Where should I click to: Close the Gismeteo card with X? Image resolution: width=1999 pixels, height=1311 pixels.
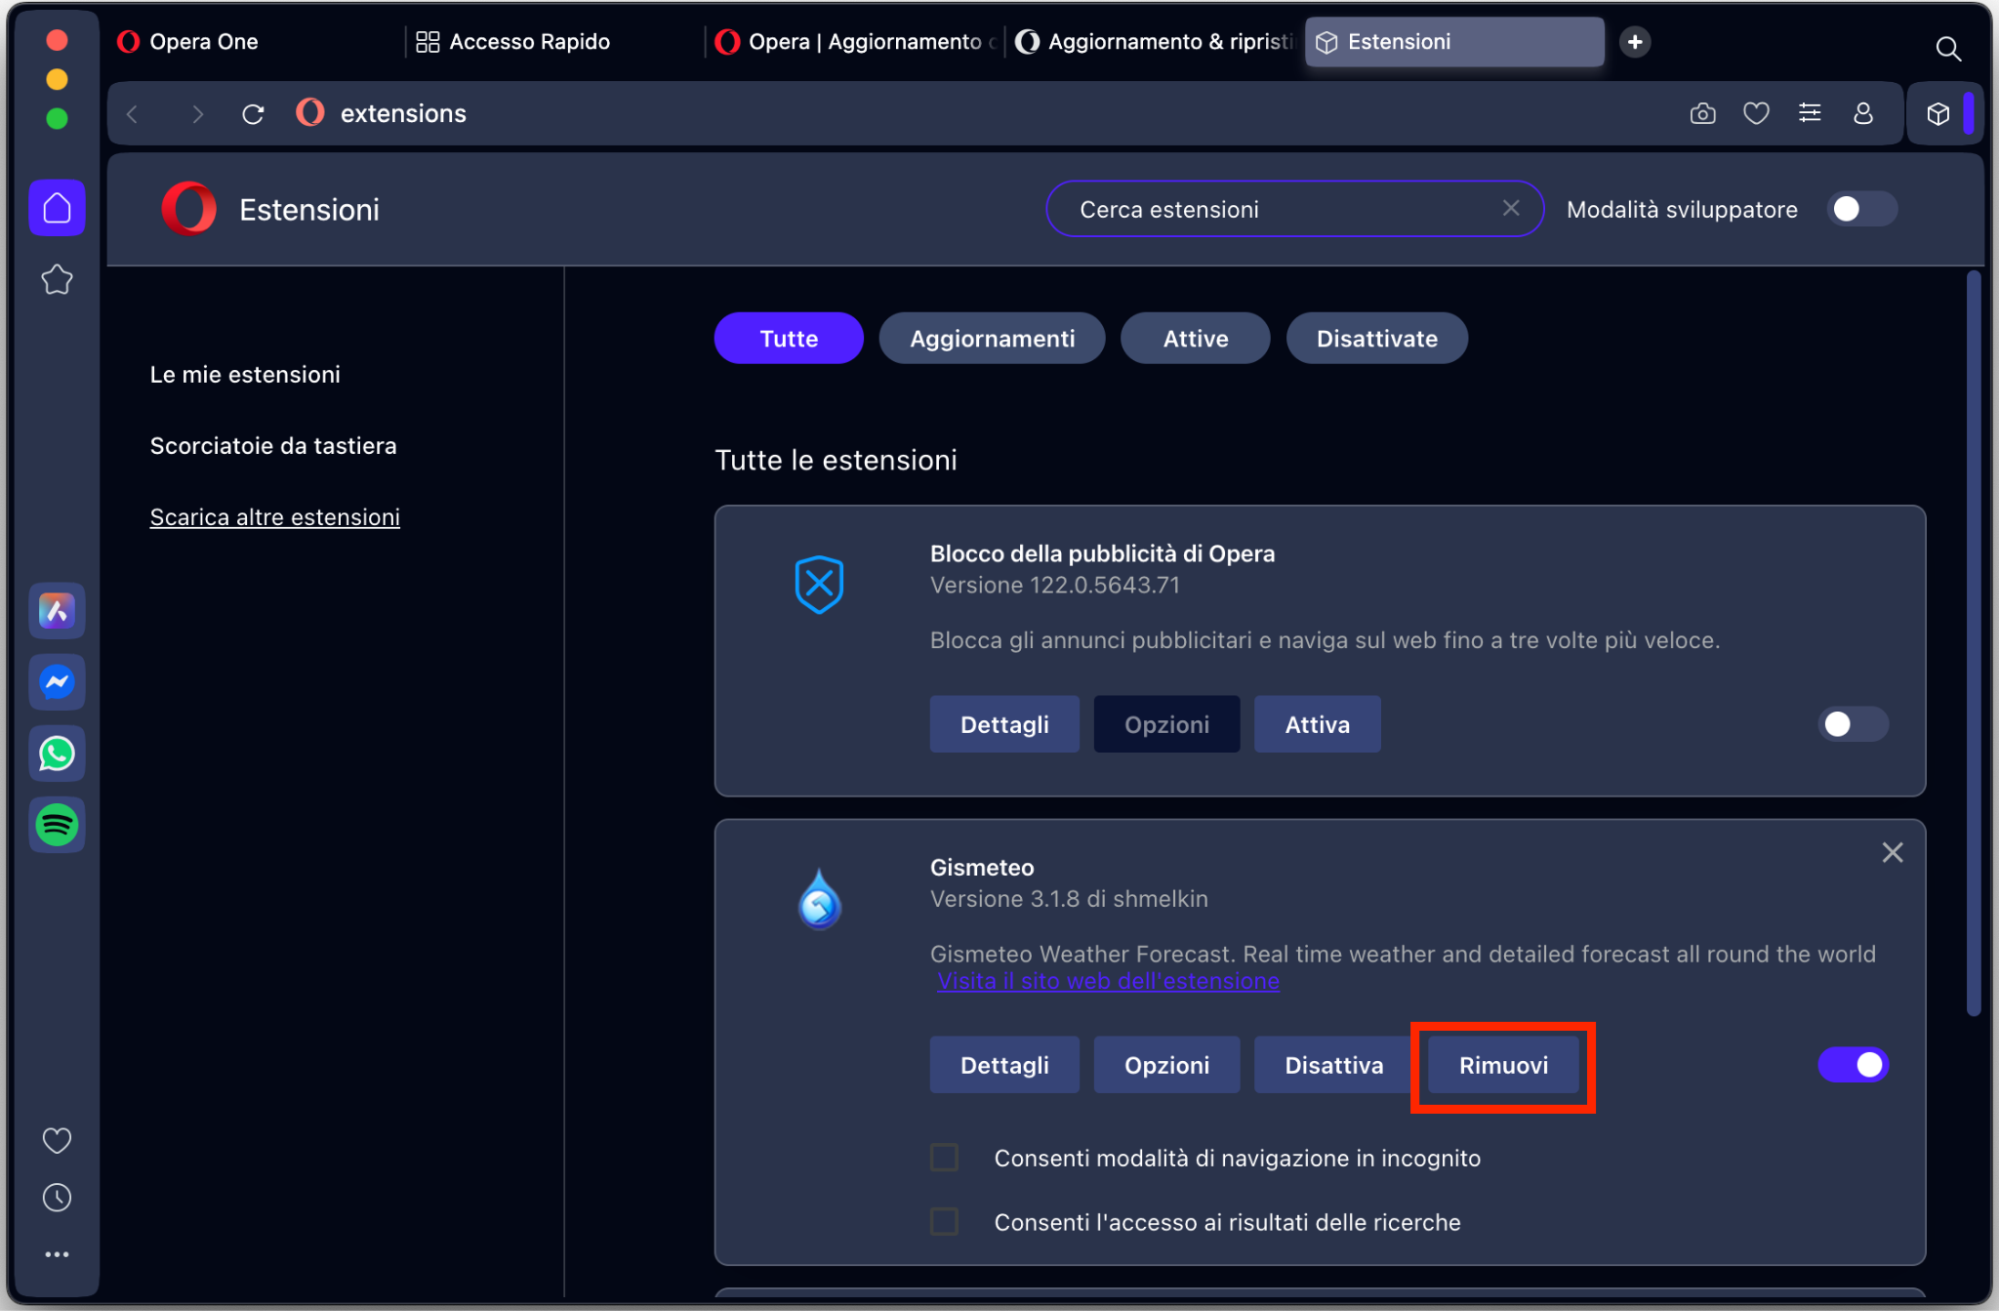pyautogui.click(x=1892, y=852)
